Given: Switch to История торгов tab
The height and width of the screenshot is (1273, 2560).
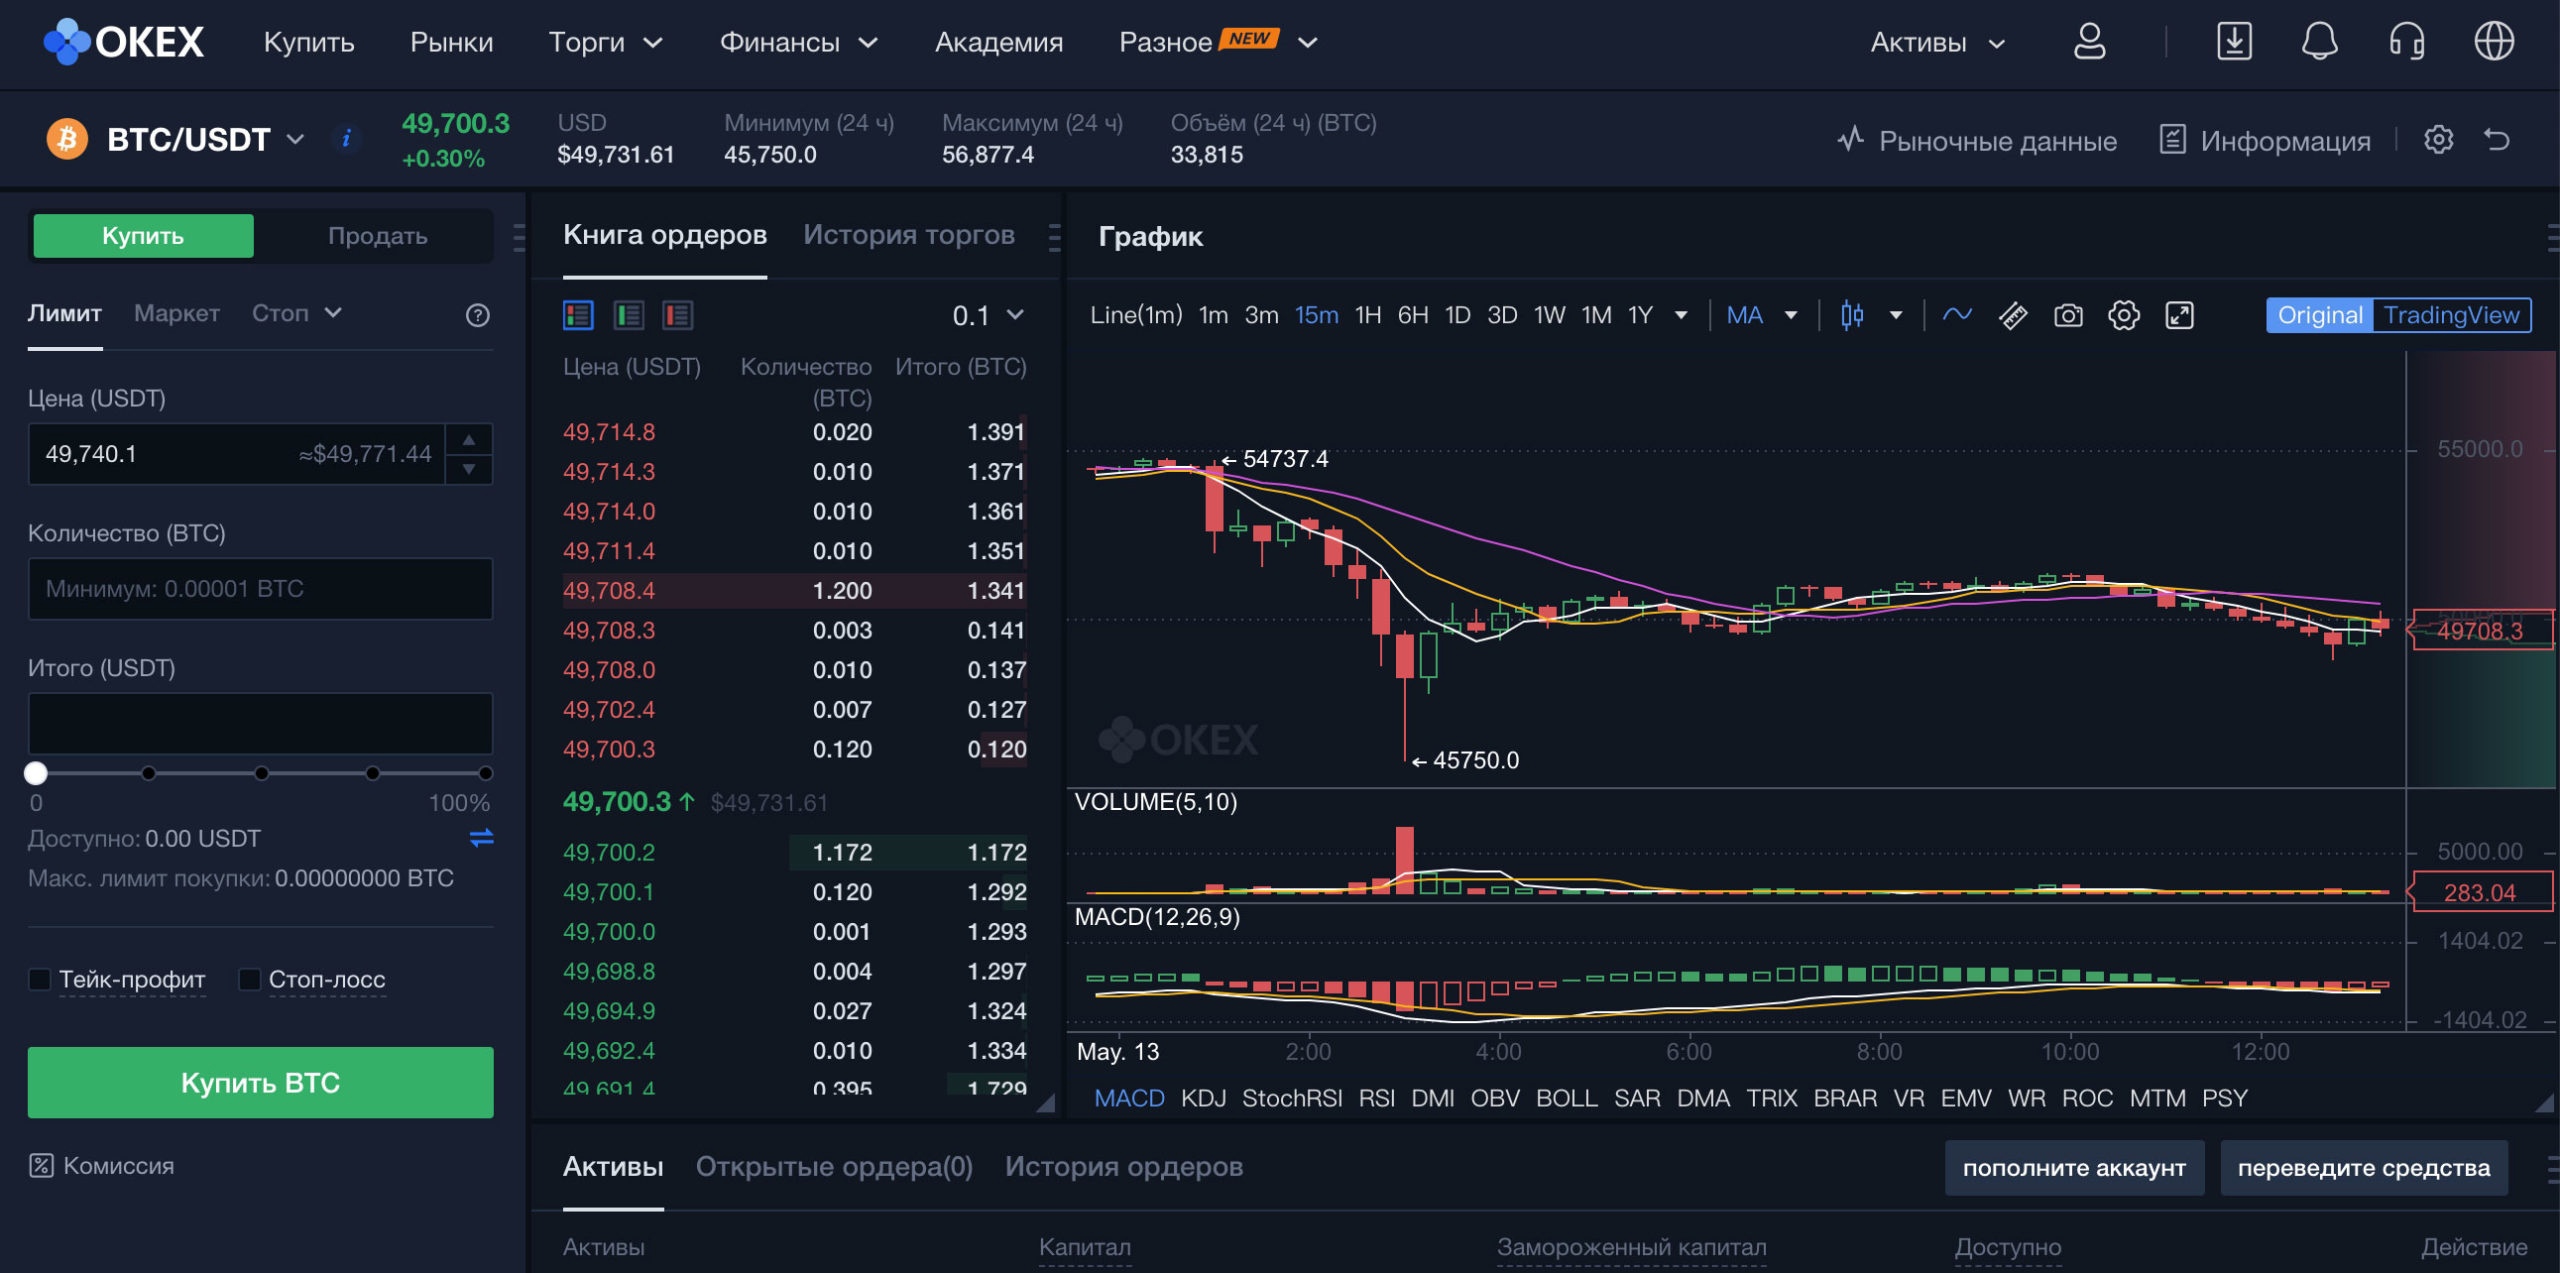Looking at the screenshot, I should point(908,235).
